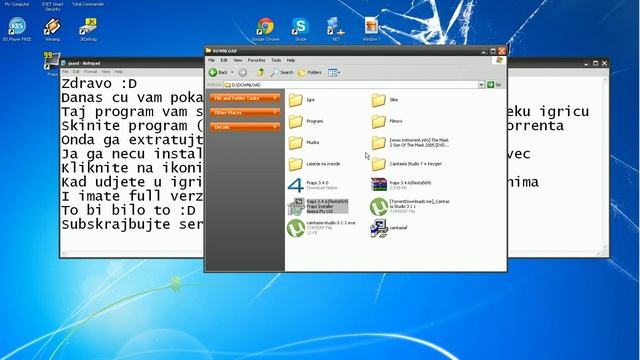This screenshot has height=360, width=640.
Task: Open the Help menu in Explorer
Action: [x=291, y=60]
